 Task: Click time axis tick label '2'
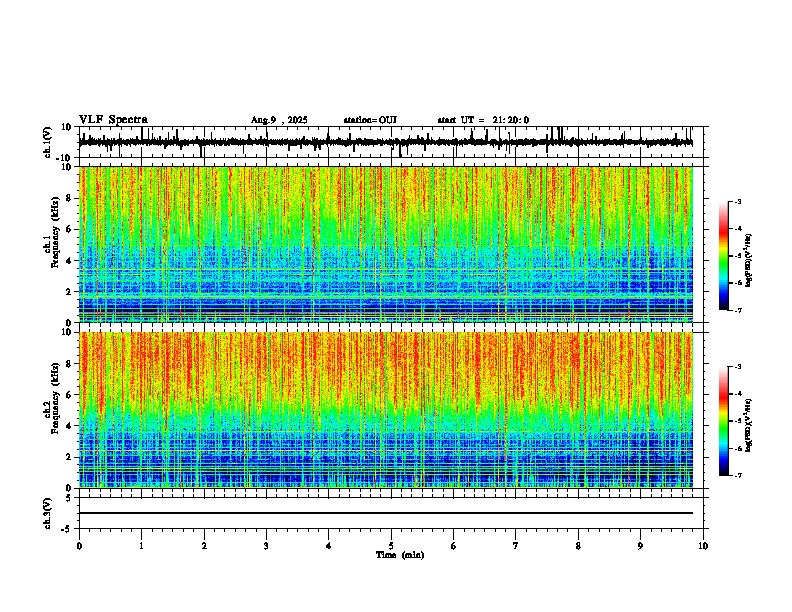pyautogui.click(x=204, y=546)
